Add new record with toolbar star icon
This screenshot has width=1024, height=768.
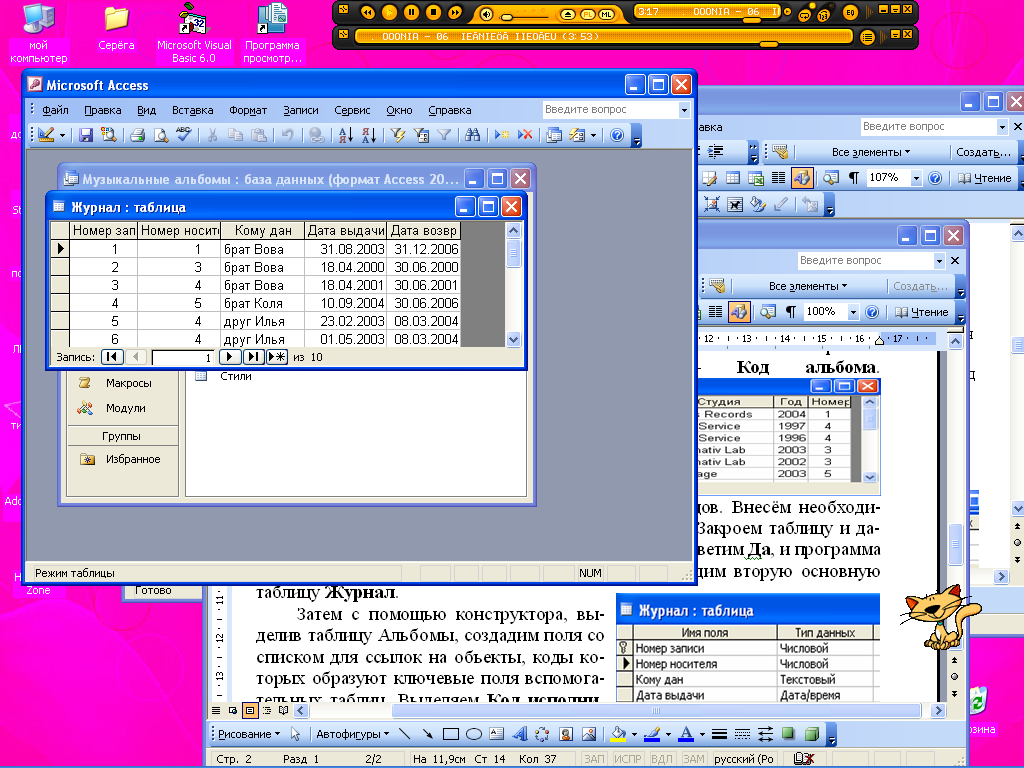tap(502, 135)
